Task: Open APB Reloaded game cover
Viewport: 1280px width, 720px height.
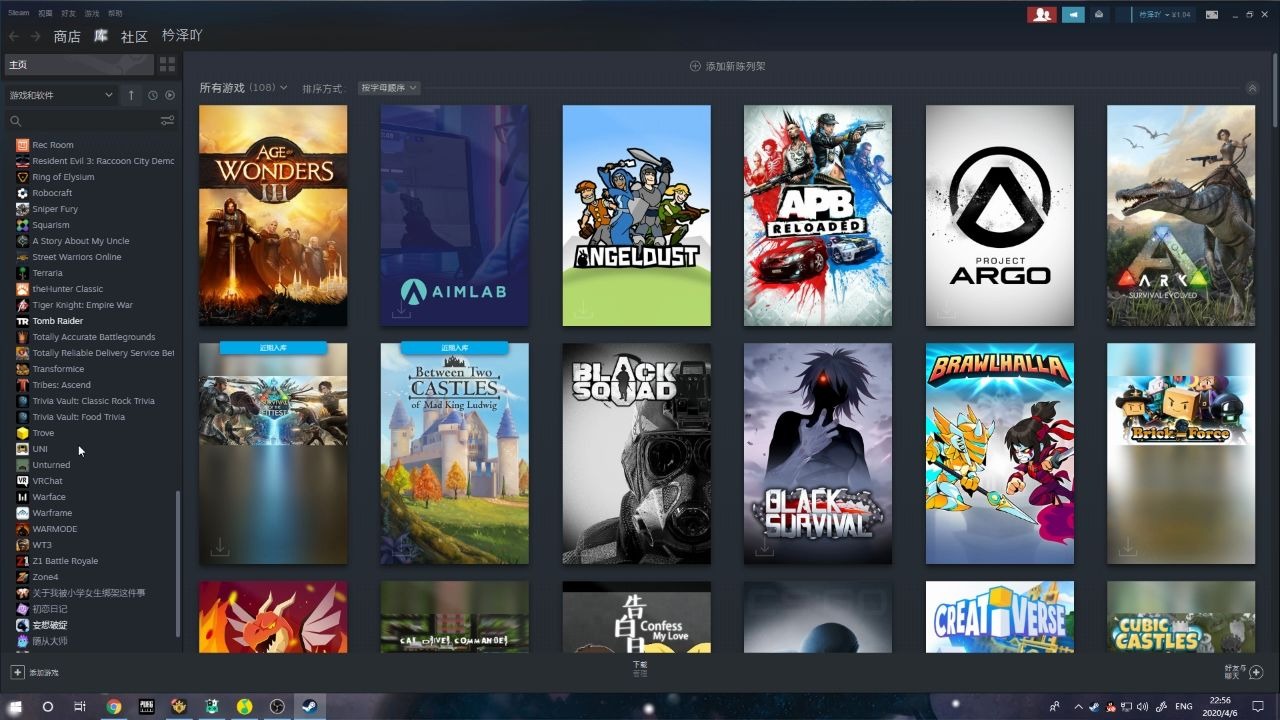Action: (818, 215)
